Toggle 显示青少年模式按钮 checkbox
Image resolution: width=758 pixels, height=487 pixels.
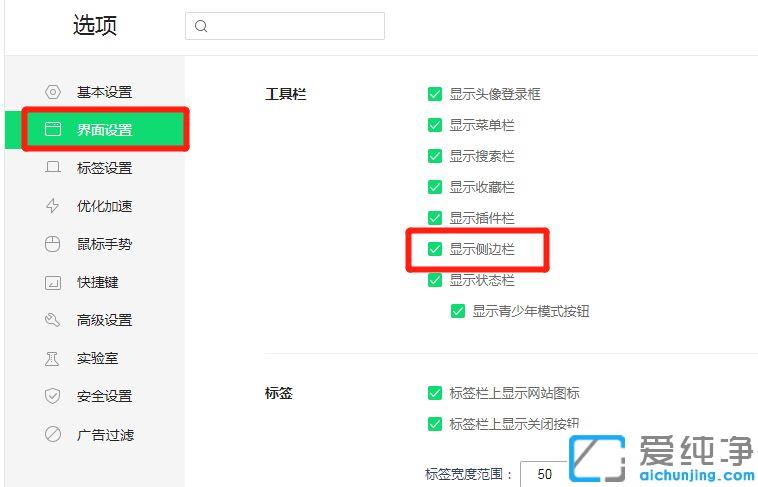pyautogui.click(x=458, y=311)
